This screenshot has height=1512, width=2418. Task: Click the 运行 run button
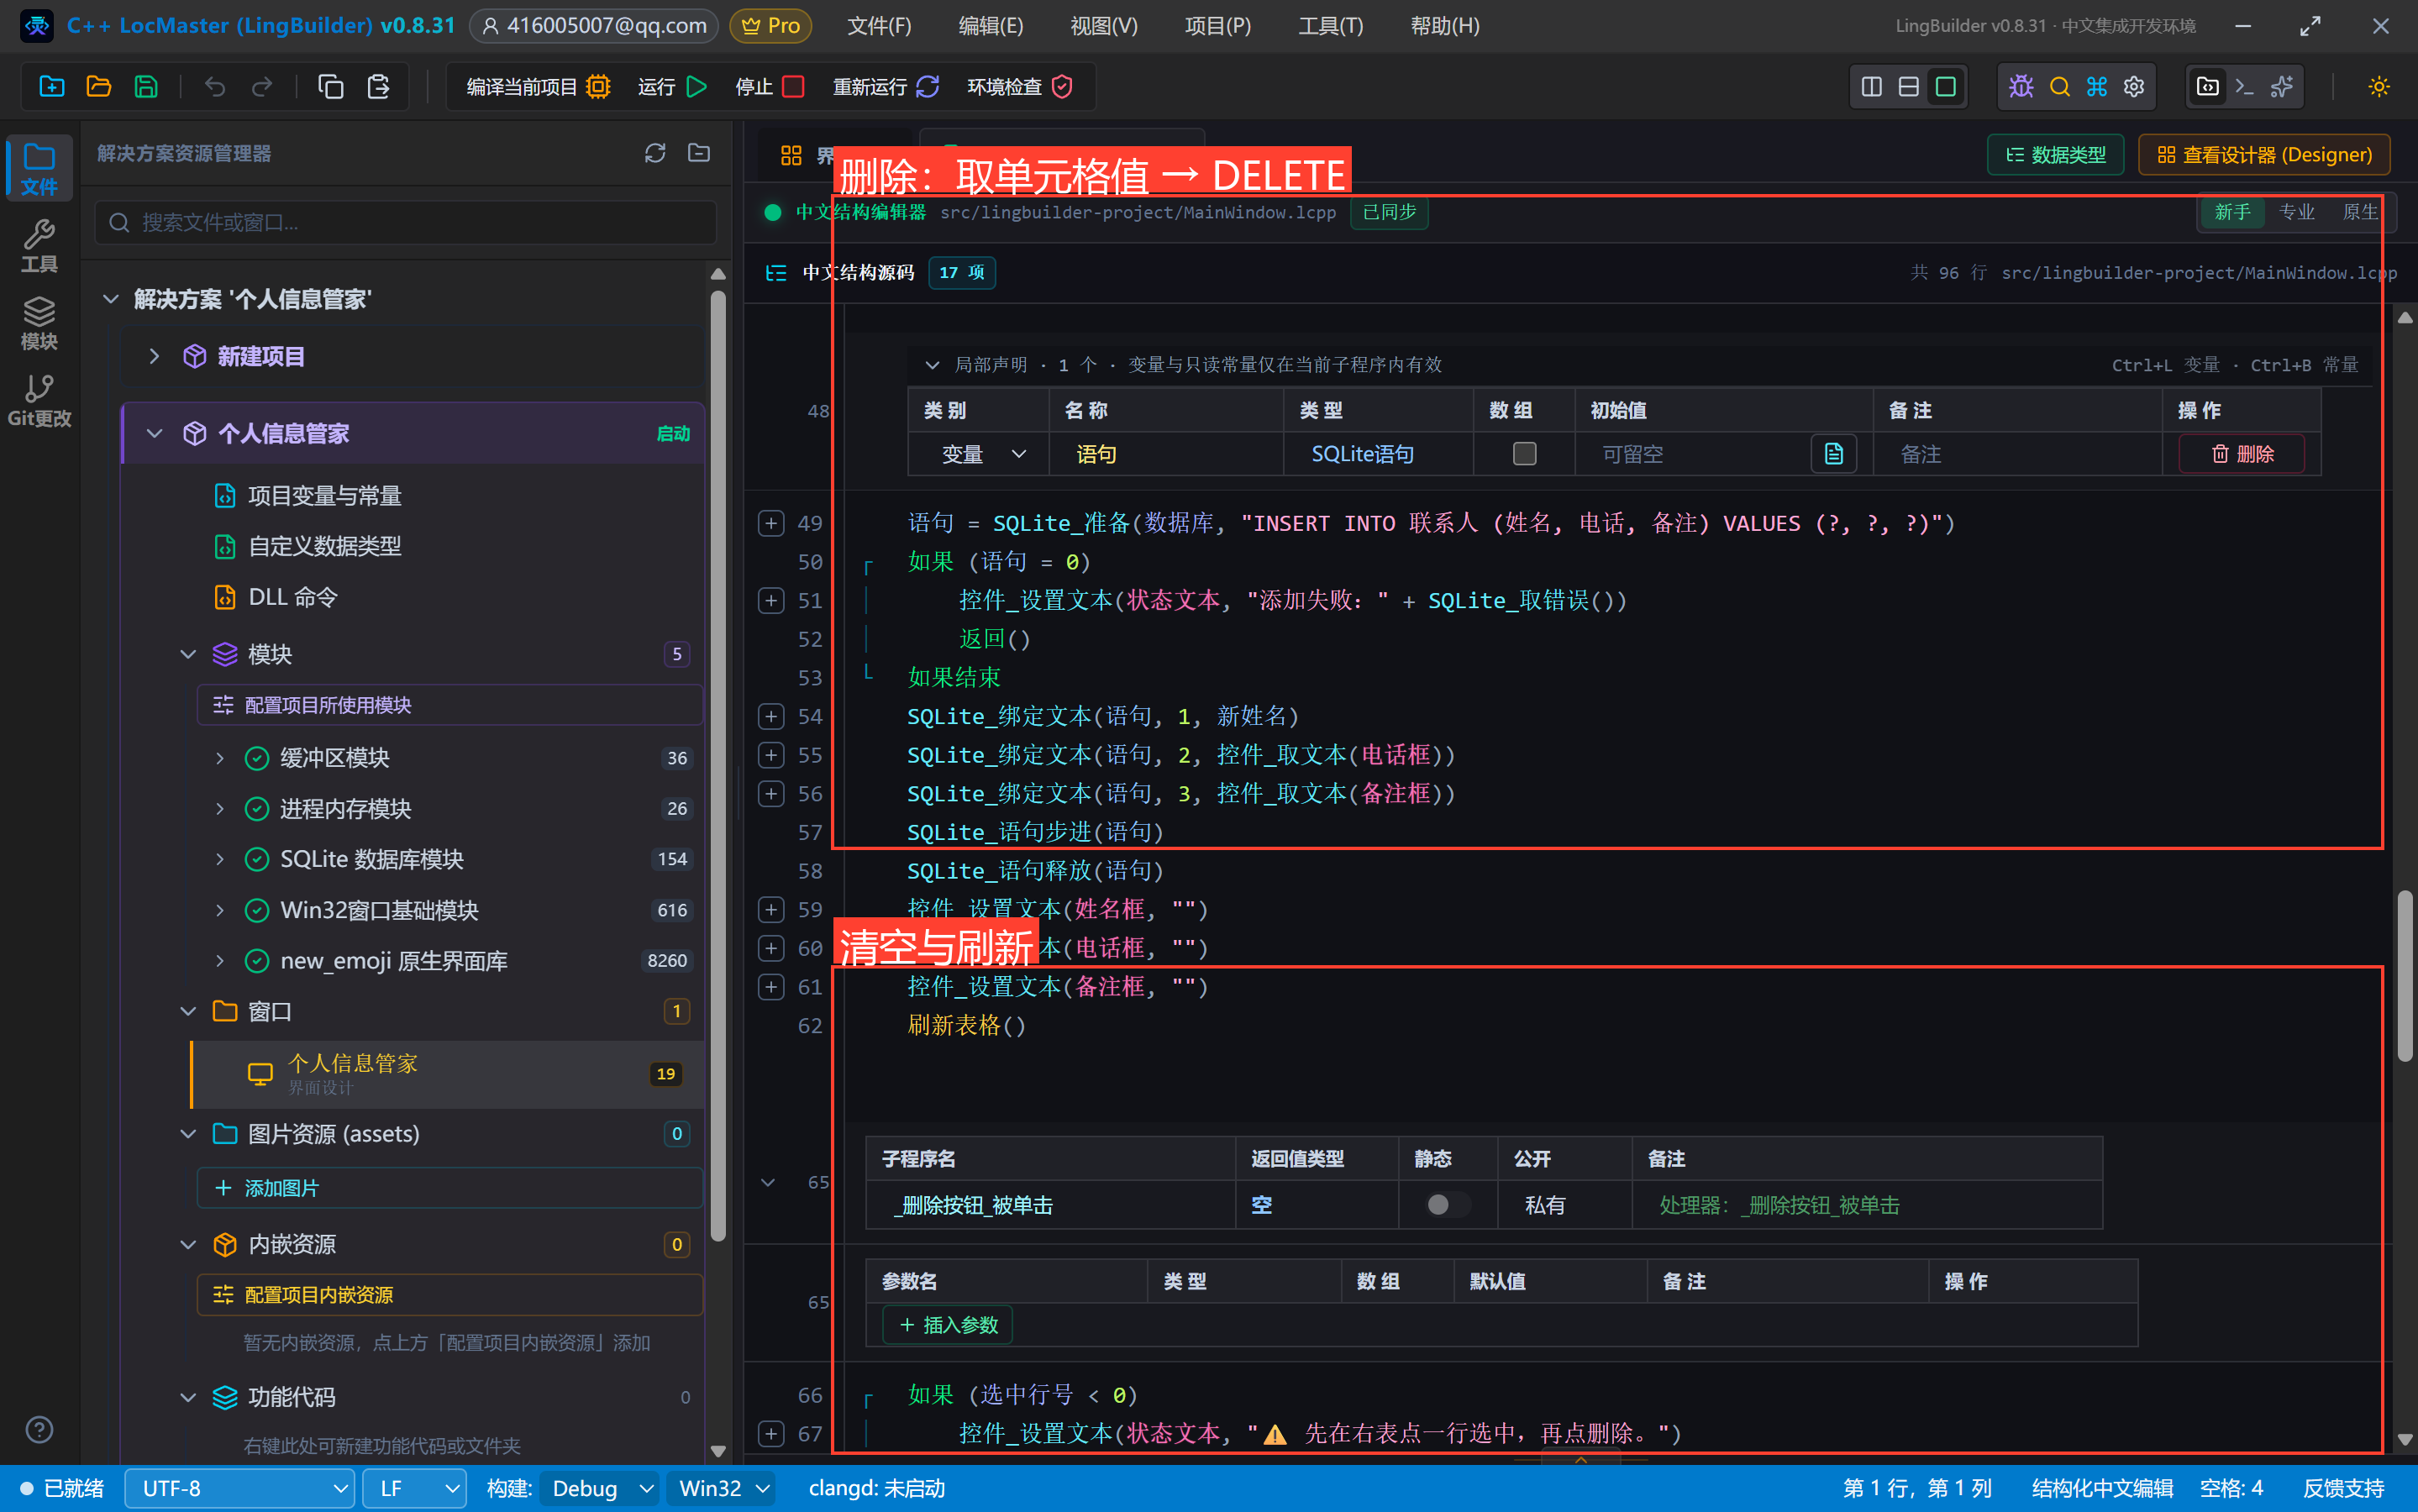tap(672, 87)
